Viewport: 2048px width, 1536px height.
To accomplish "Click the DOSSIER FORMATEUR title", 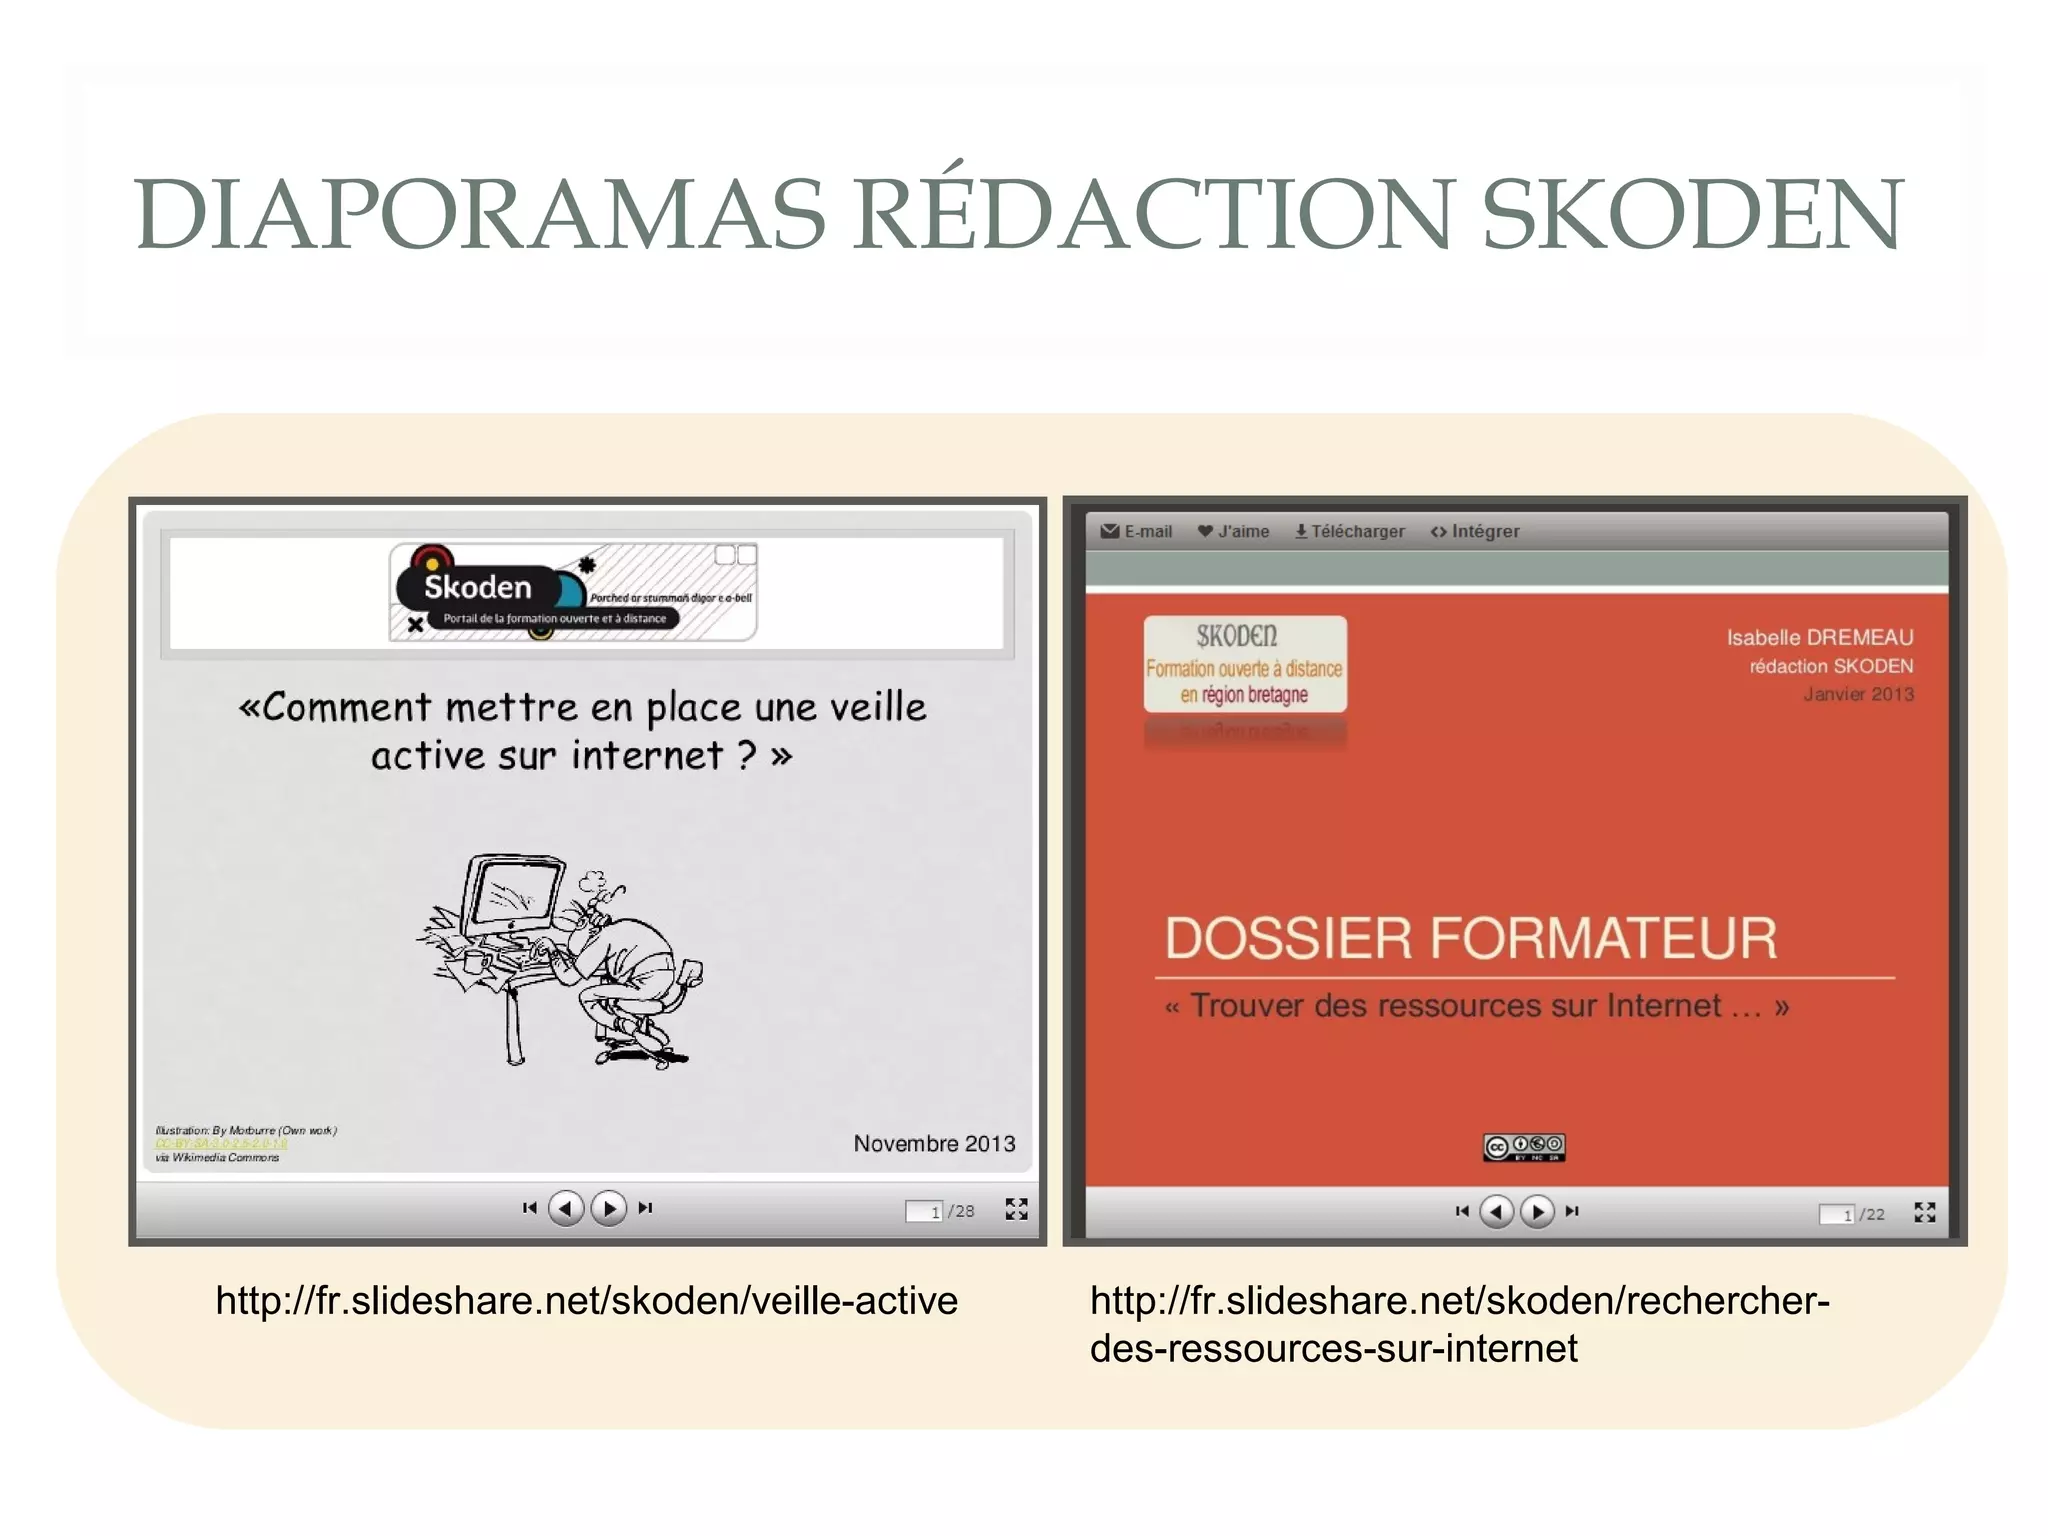I will [x=1471, y=938].
